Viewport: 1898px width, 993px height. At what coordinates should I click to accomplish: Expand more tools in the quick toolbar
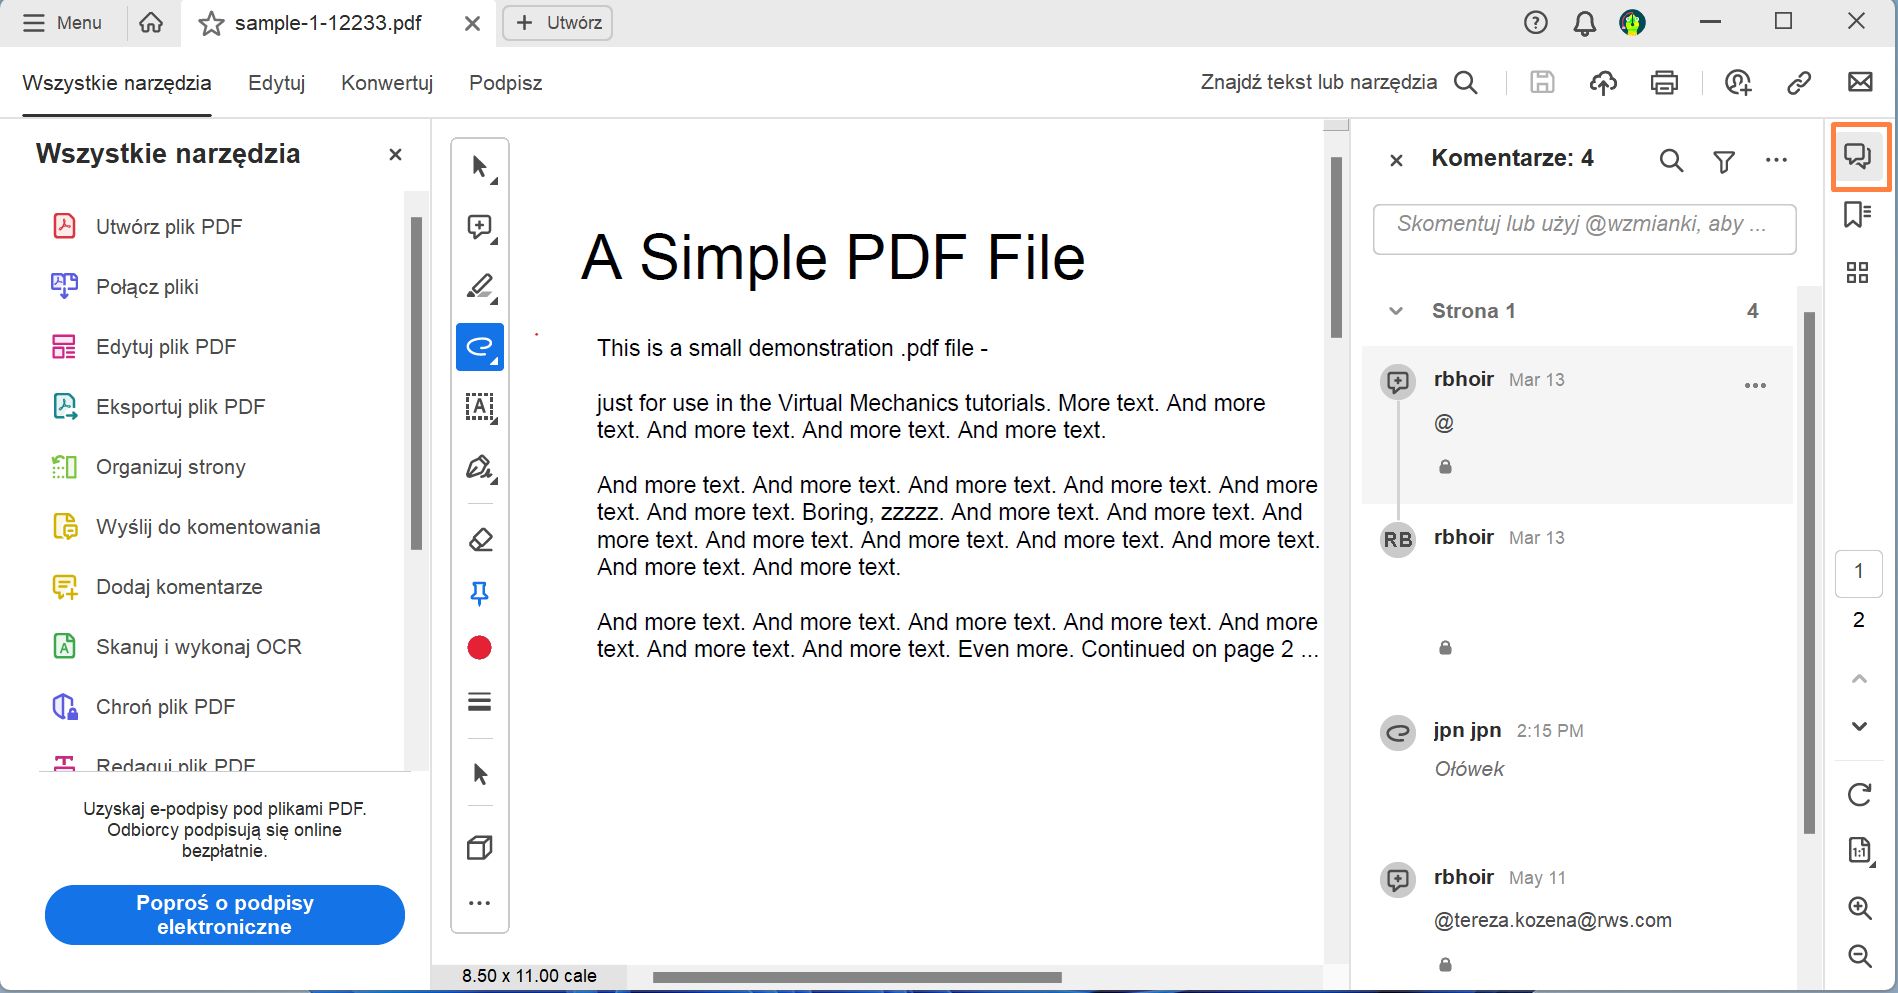point(480,903)
